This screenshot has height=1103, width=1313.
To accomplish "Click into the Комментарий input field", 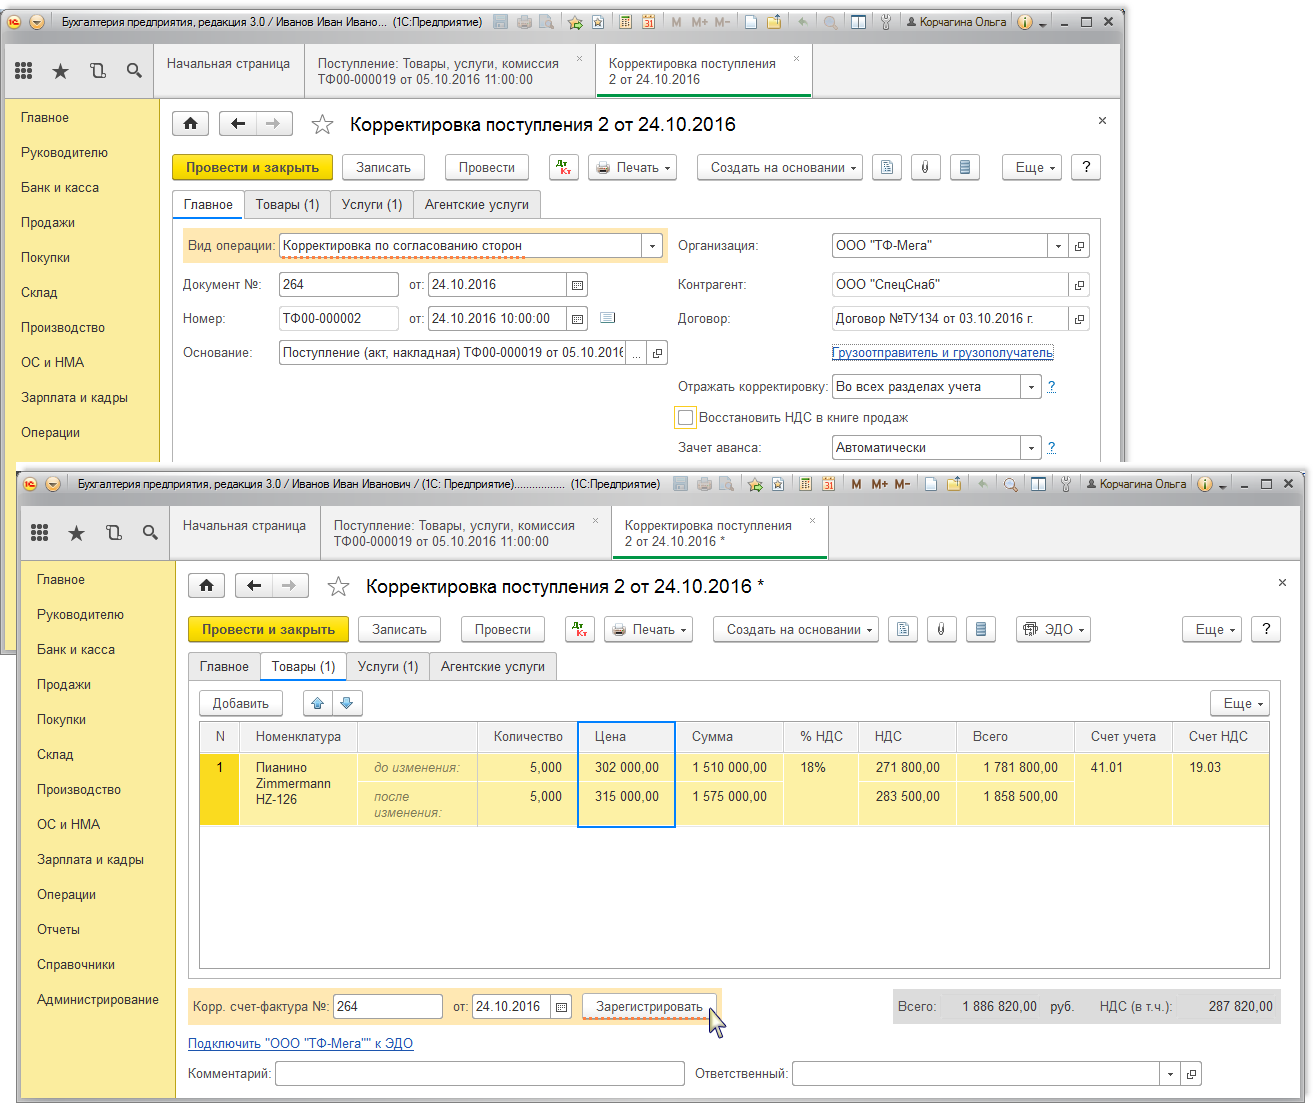I will coord(480,1073).
